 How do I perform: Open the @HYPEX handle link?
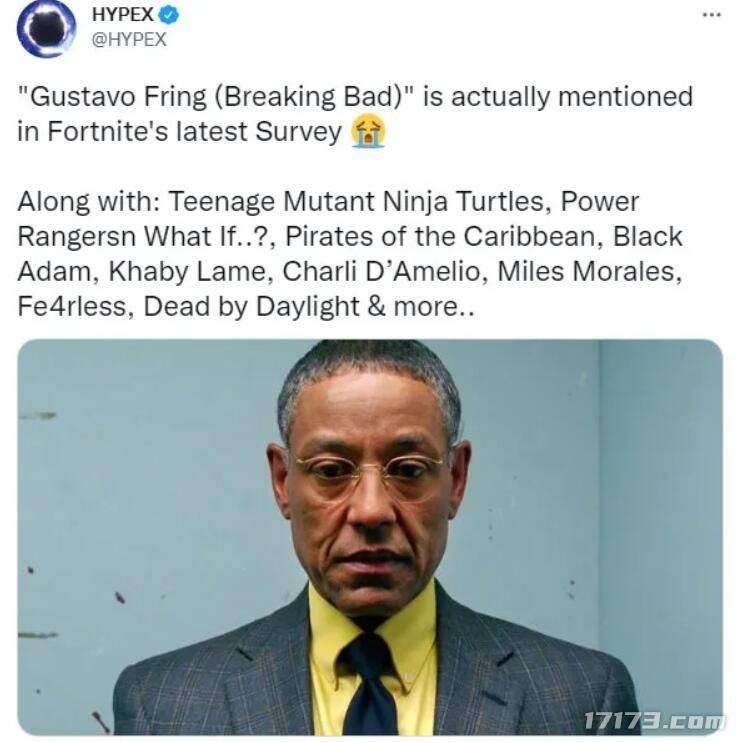click(x=128, y=40)
